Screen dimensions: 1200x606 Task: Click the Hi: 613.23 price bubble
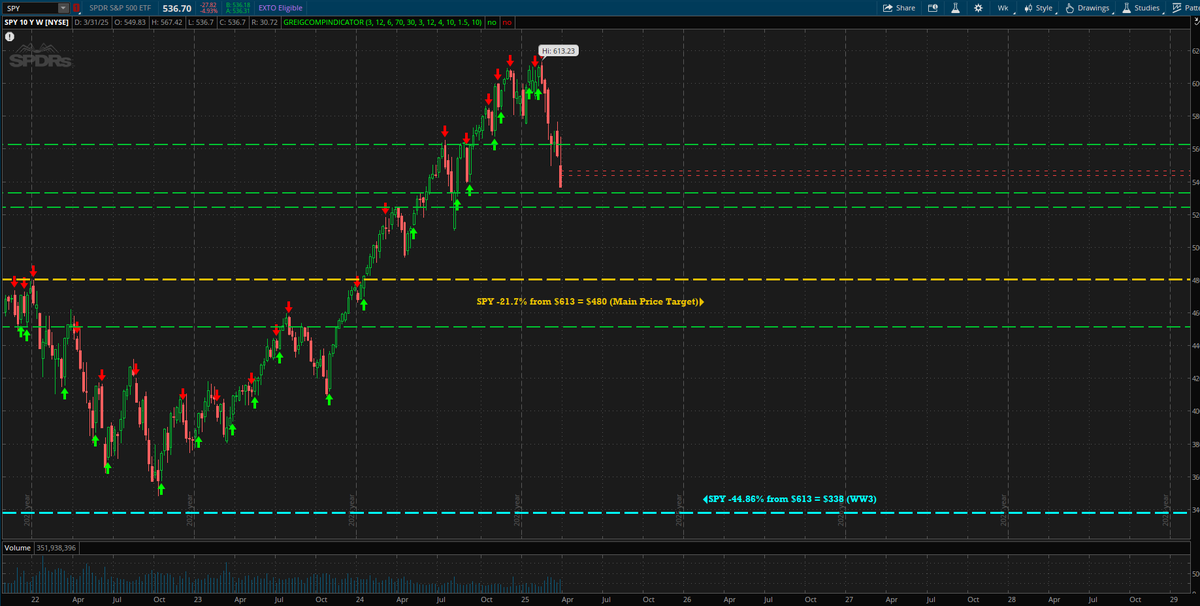pyautogui.click(x=558, y=50)
